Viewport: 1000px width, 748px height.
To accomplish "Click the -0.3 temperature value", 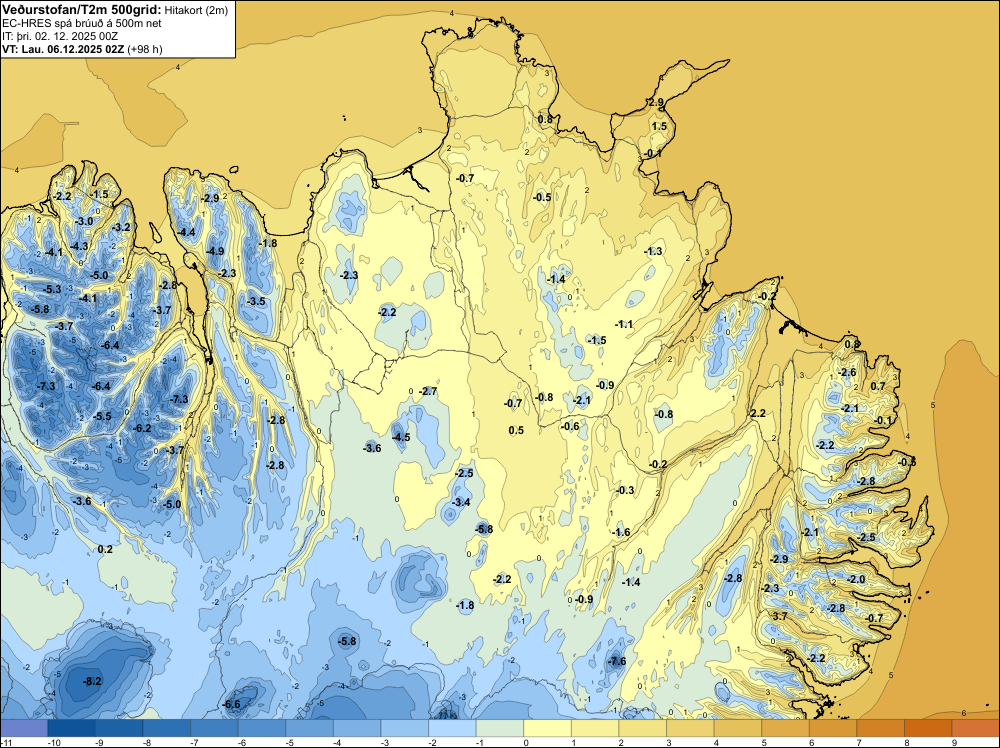I will tap(625, 490).
